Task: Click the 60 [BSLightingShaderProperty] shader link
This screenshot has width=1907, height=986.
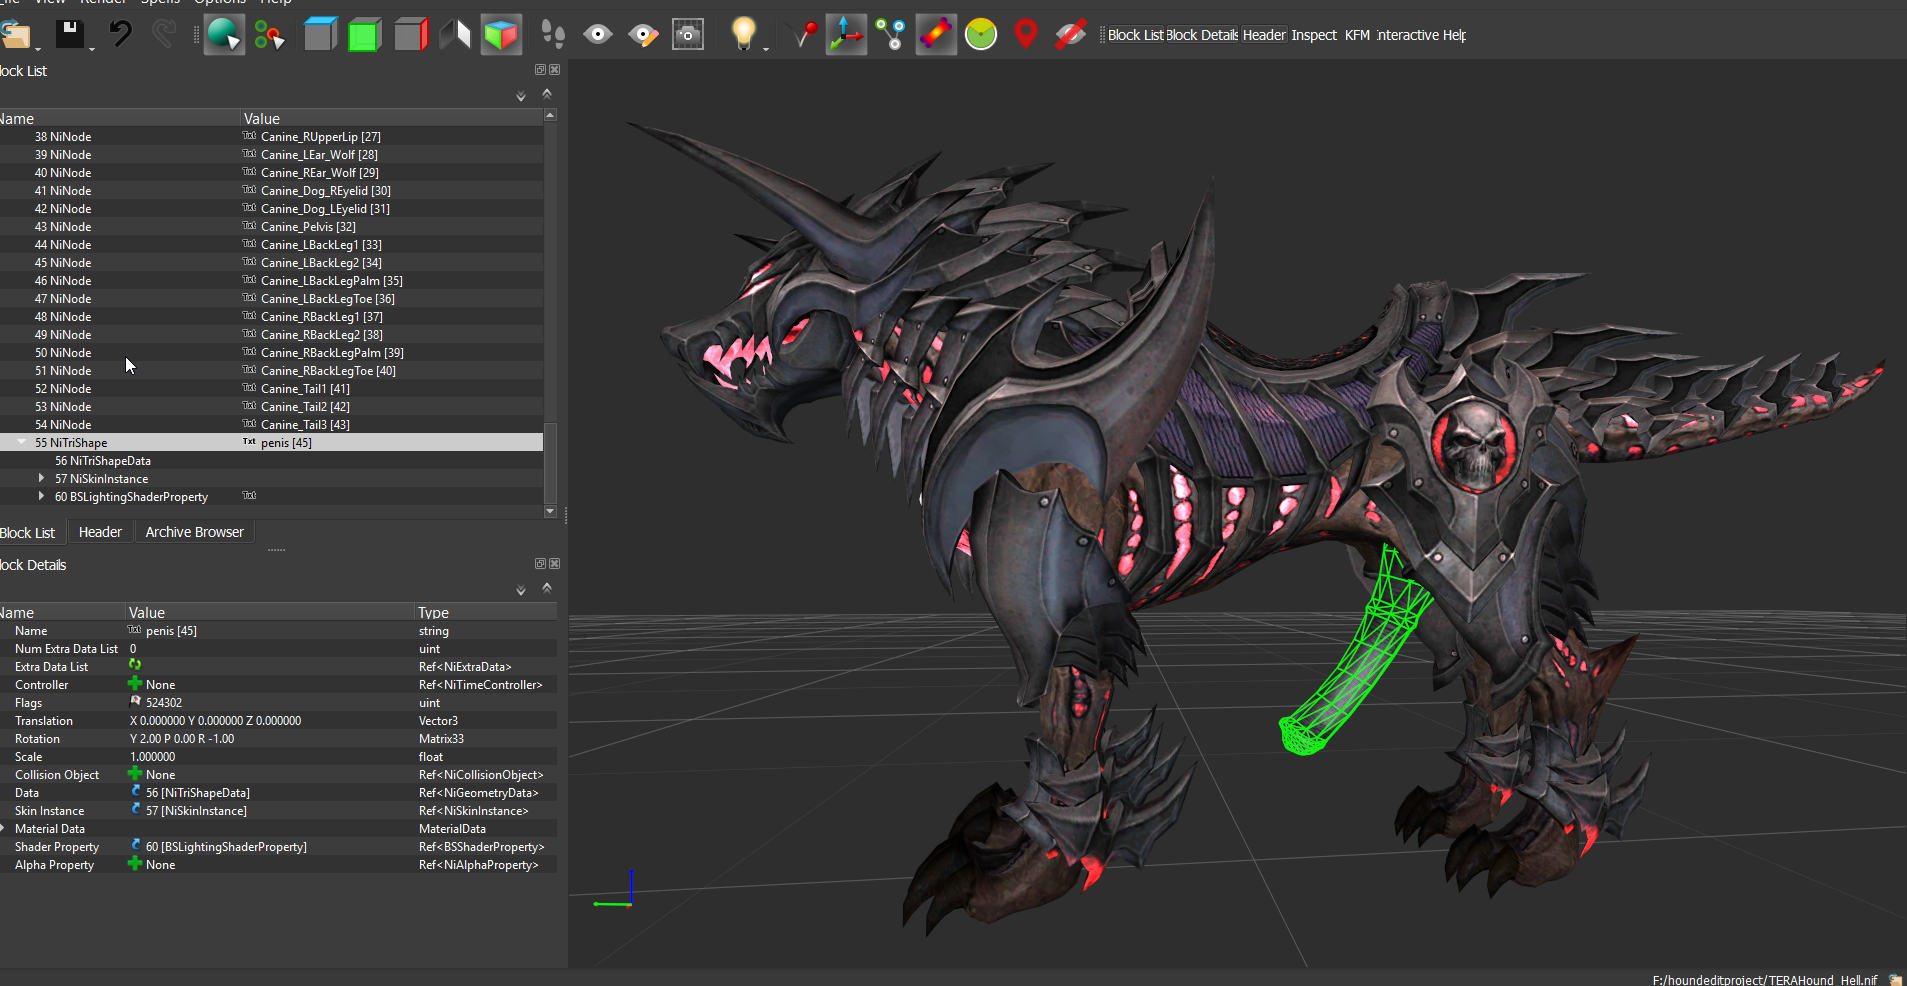Action: coord(226,846)
